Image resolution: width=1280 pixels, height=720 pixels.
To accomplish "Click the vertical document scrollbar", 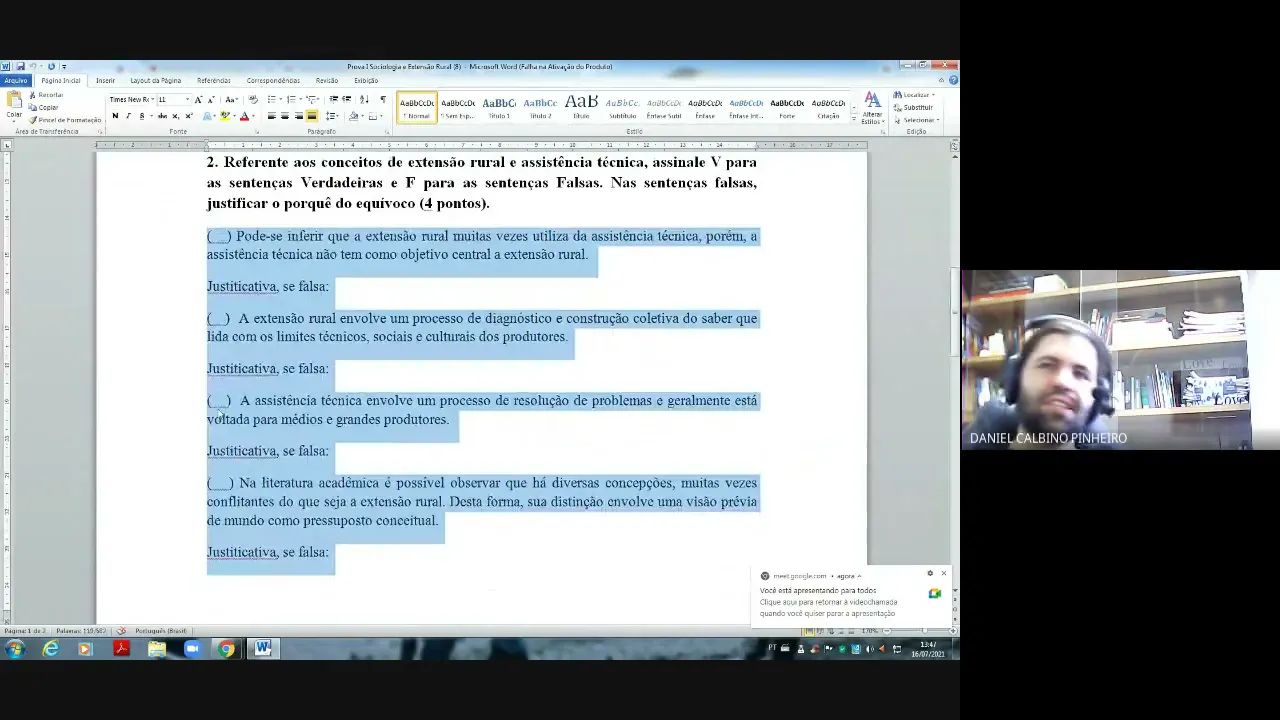I will coord(955,310).
